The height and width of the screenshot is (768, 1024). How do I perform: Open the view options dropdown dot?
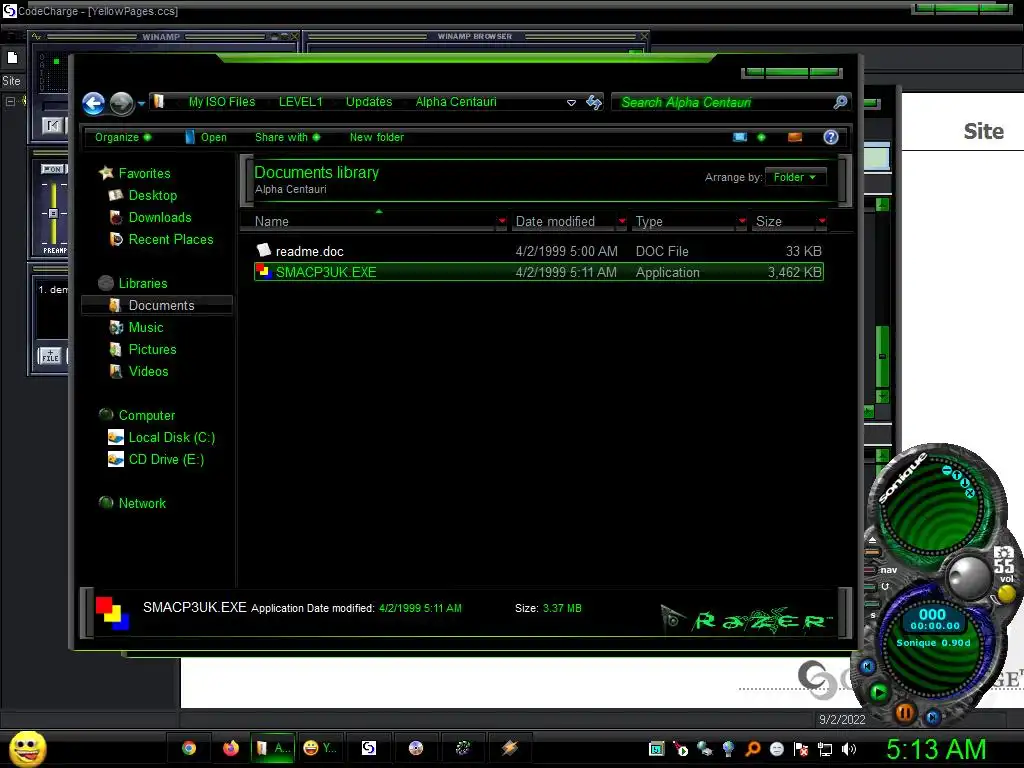click(761, 137)
